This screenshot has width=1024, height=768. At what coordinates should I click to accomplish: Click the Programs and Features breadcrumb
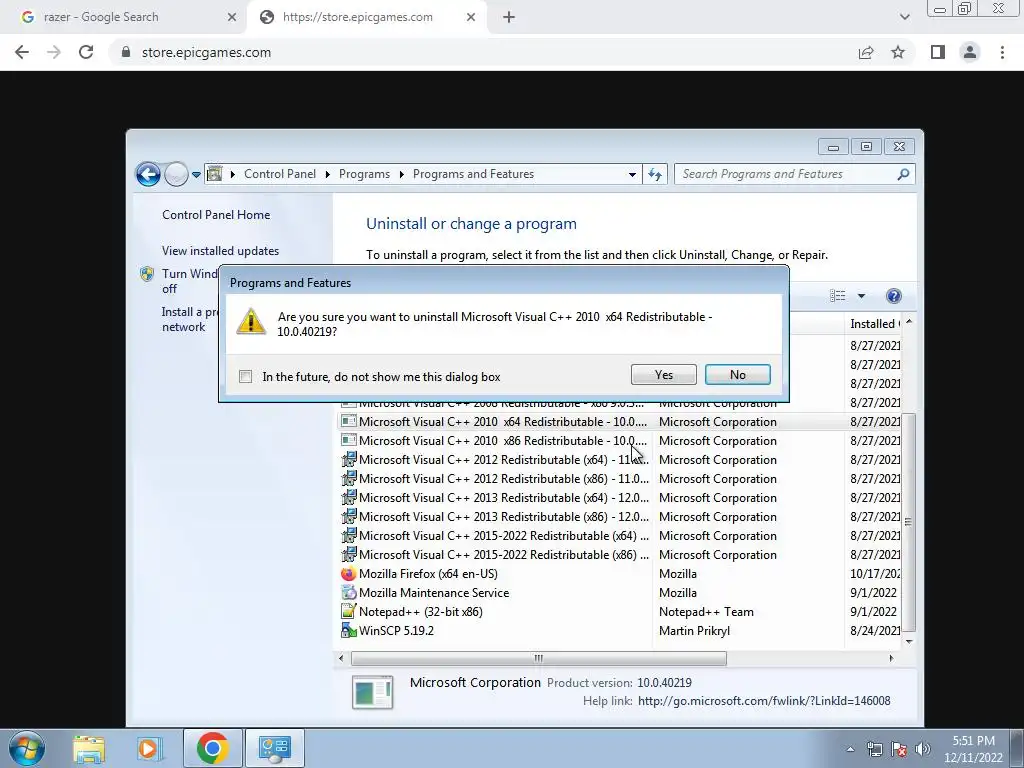coord(473,174)
